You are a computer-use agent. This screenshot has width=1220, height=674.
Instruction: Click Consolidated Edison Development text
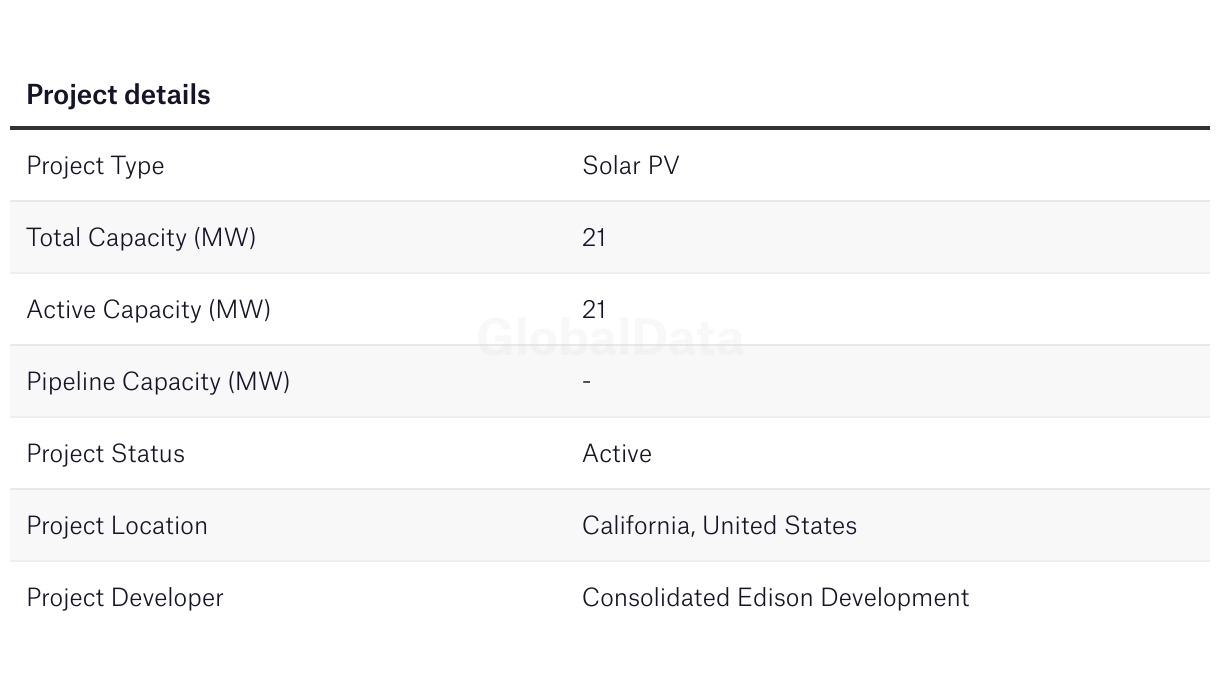coord(776,598)
